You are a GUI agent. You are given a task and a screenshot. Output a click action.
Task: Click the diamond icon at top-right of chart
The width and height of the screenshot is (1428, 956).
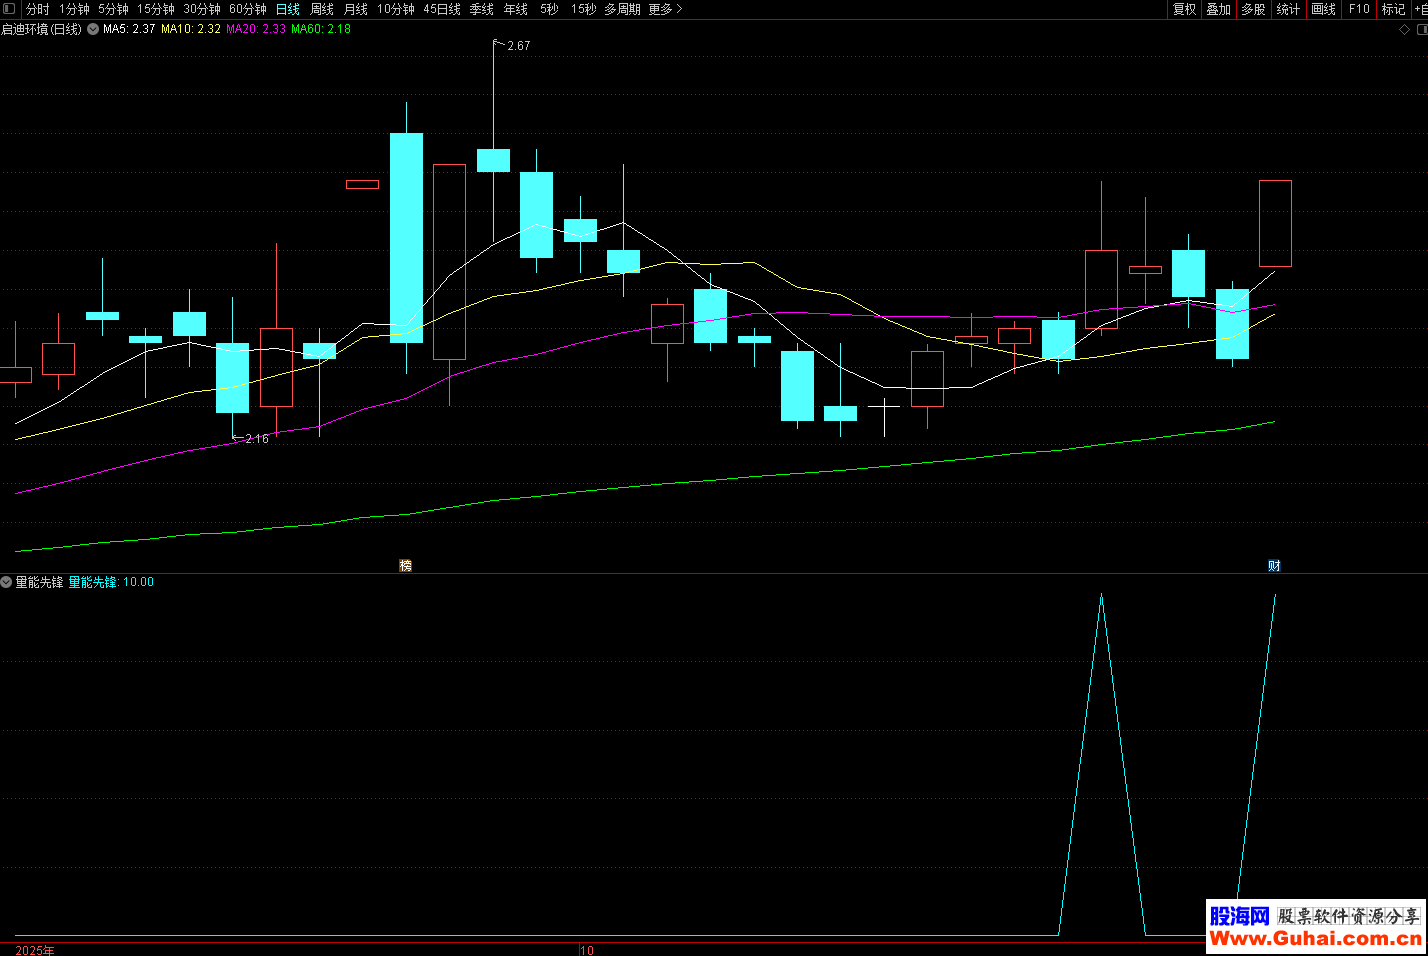1404,30
